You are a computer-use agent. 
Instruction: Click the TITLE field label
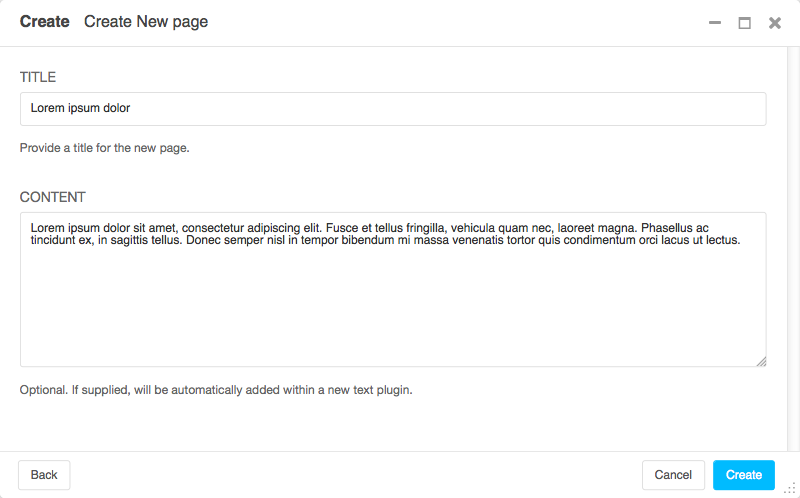tap(38, 77)
